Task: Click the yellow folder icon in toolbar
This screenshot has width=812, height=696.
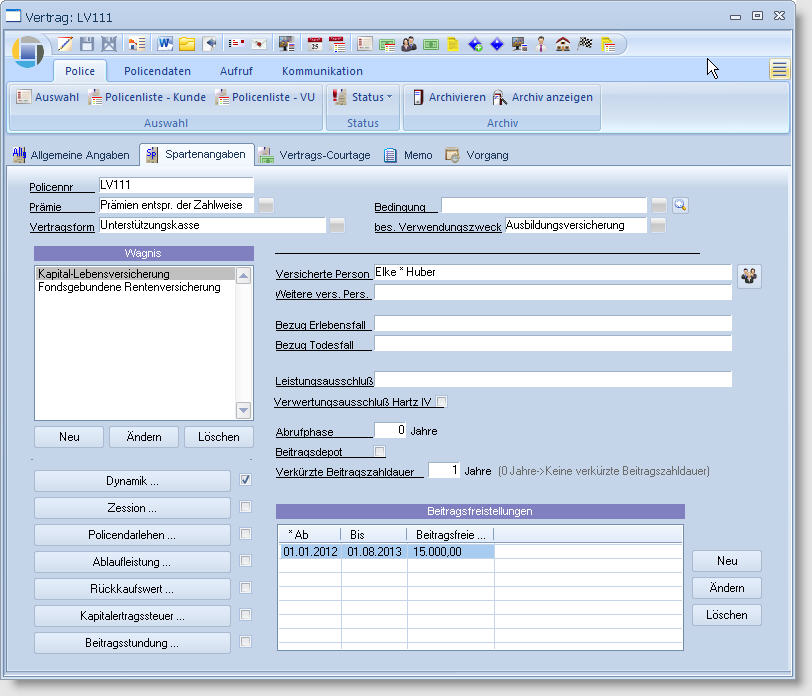Action: tap(187, 44)
